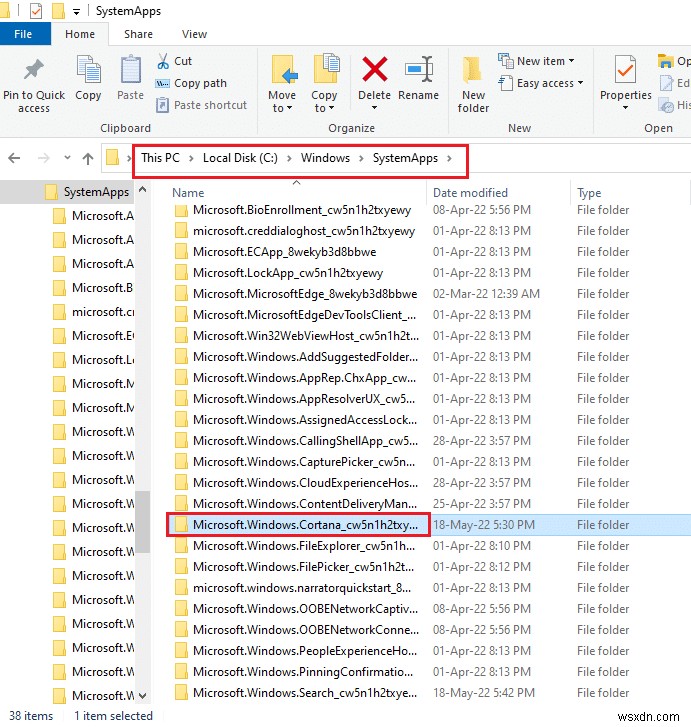Viewport: 691px width, 727px height.
Task: Expand chevron after Windows breadcrumb
Action: 361,159
